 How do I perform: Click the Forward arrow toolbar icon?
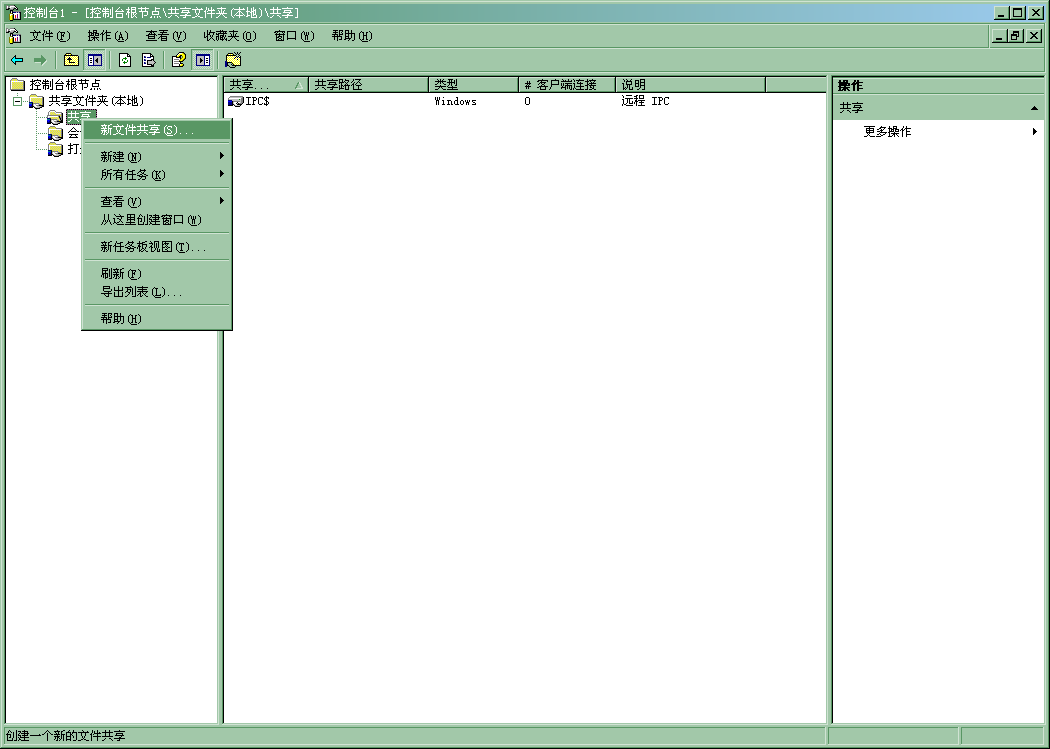pos(40,60)
